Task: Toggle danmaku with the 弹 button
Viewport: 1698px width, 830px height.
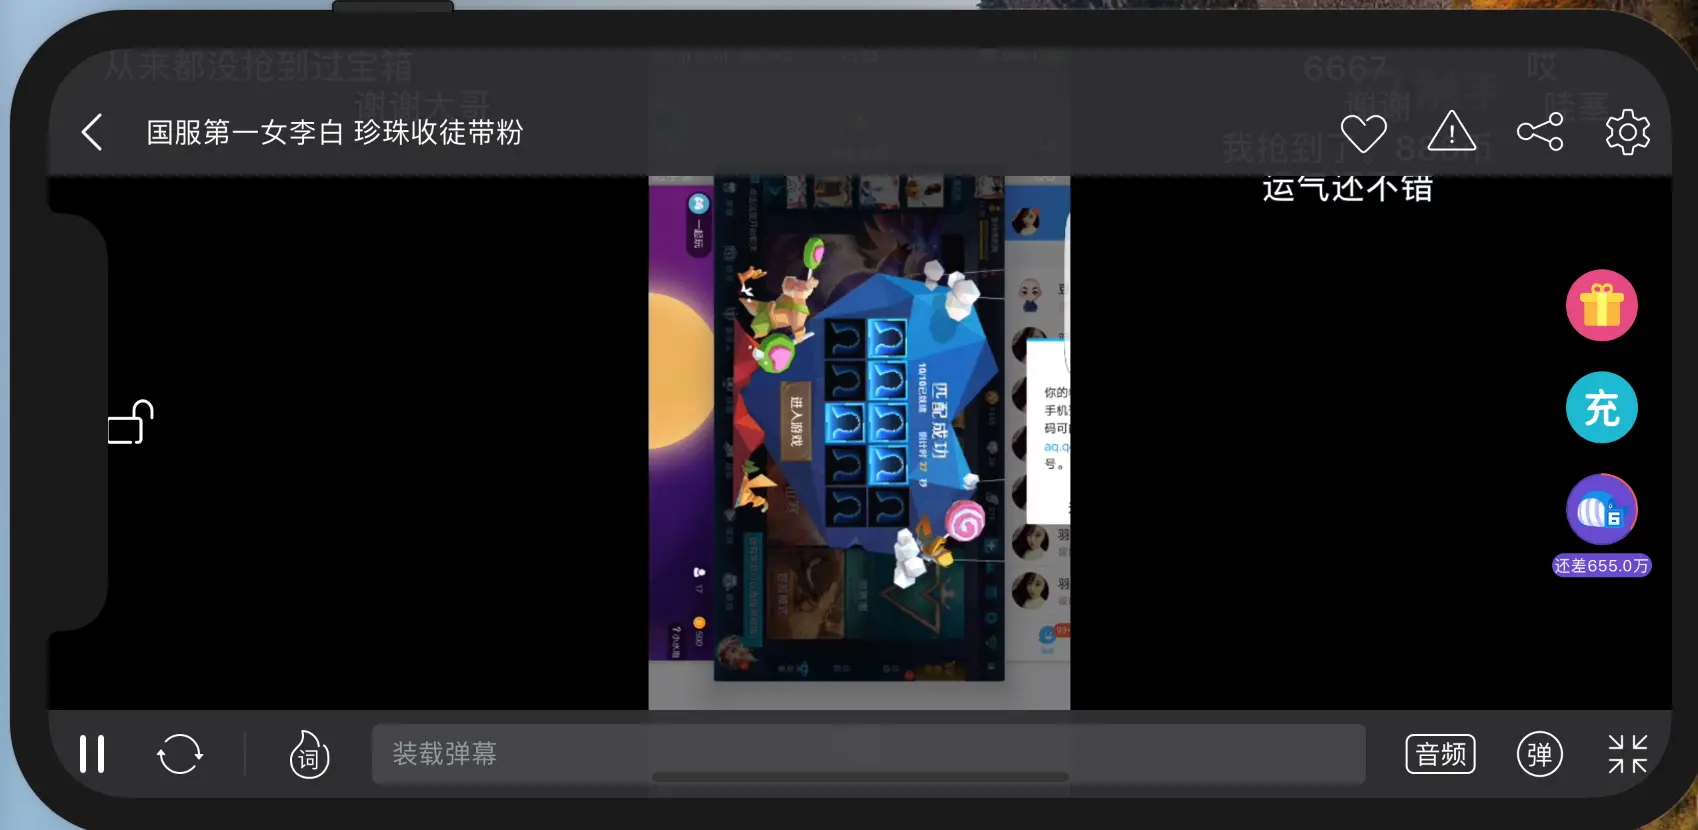Action: 1540,754
